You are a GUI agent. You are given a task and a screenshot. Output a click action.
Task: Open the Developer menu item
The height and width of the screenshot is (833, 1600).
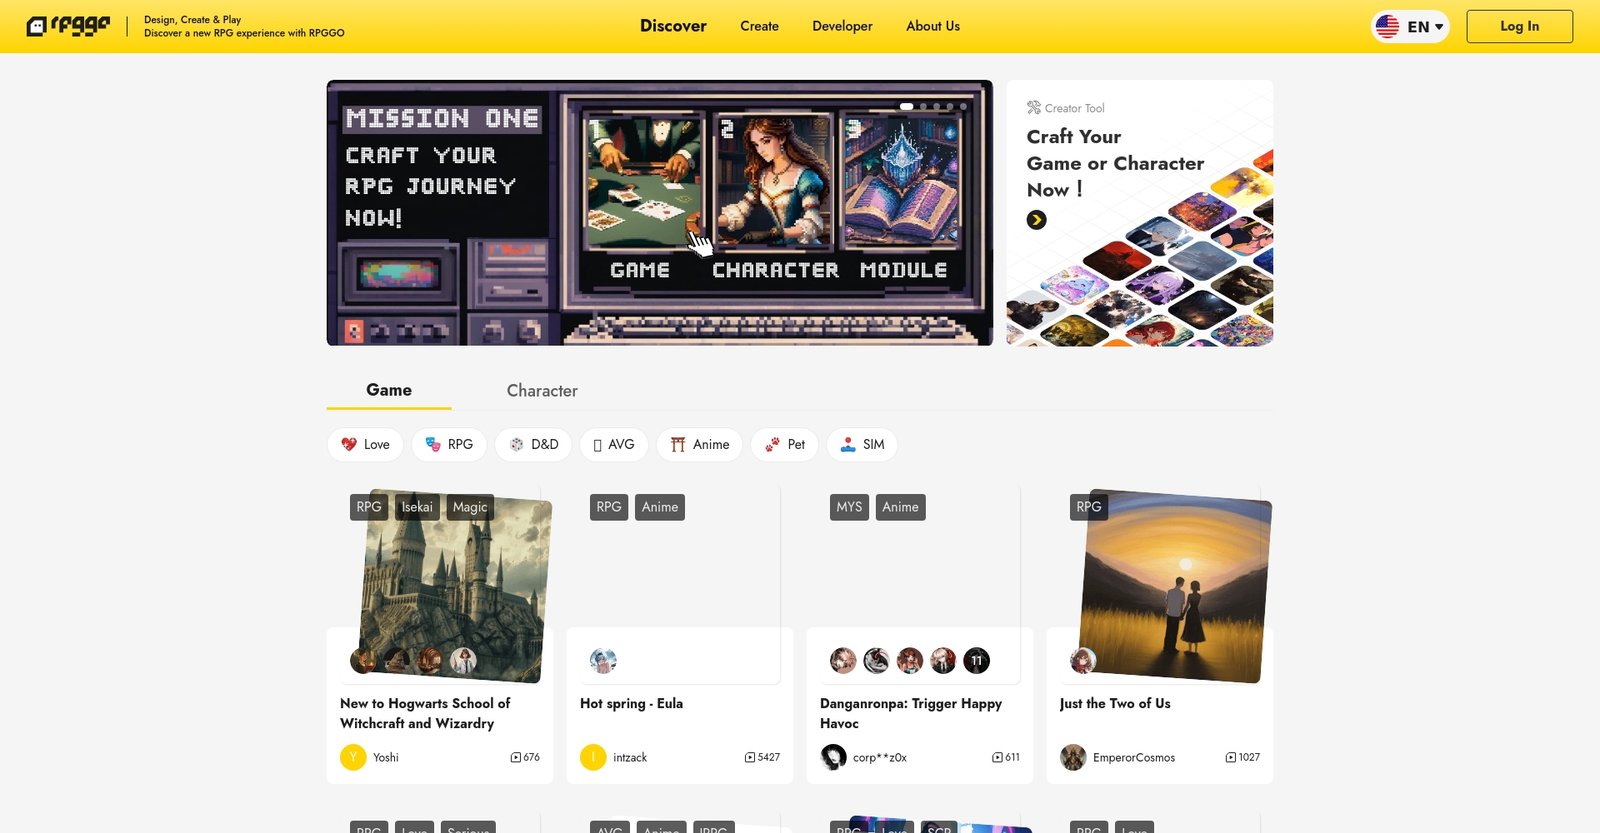point(842,26)
